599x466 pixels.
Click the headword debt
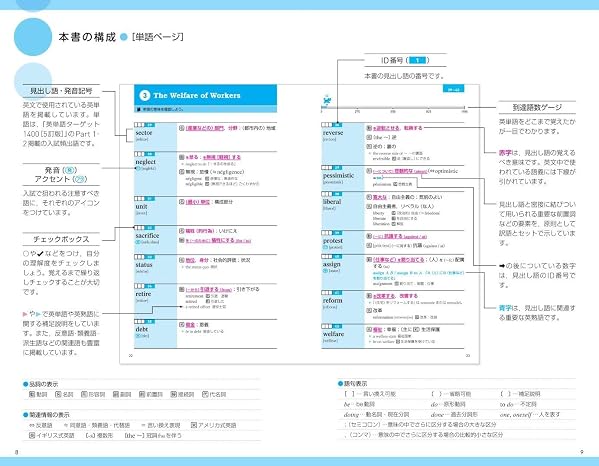click(x=142, y=329)
